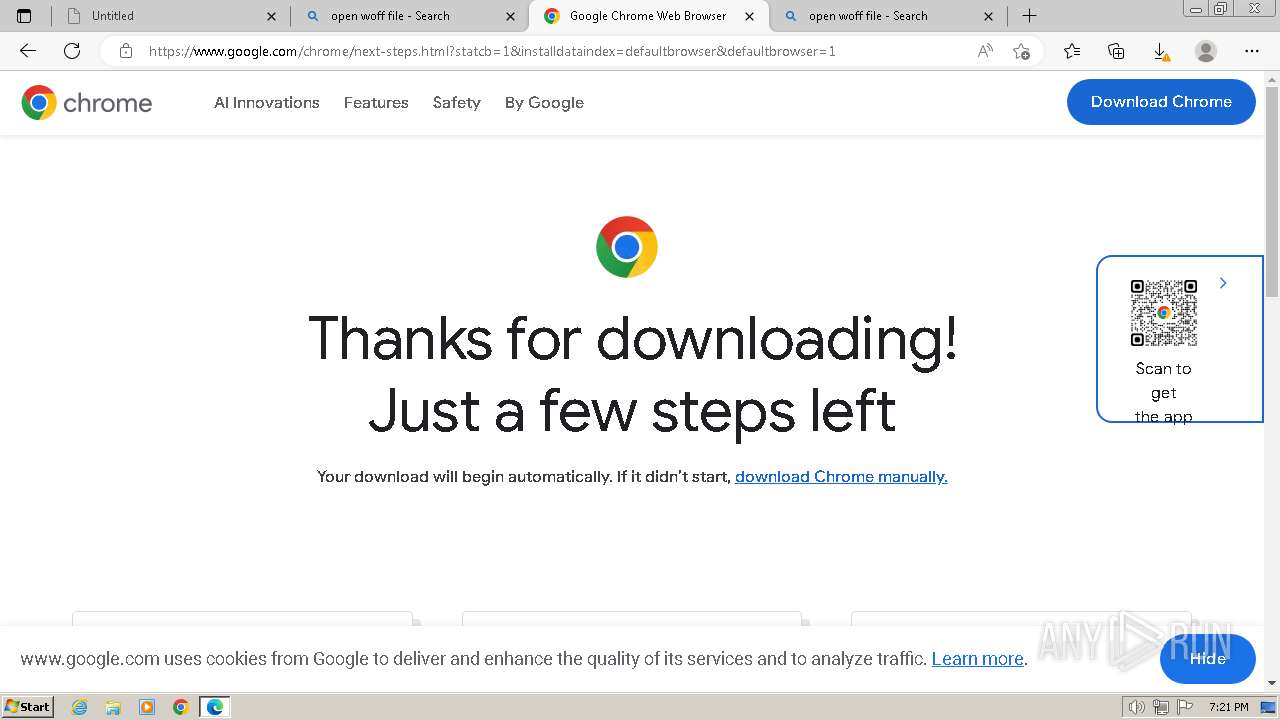Expand the Scan to get the app chevron

(x=1223, y=283)
